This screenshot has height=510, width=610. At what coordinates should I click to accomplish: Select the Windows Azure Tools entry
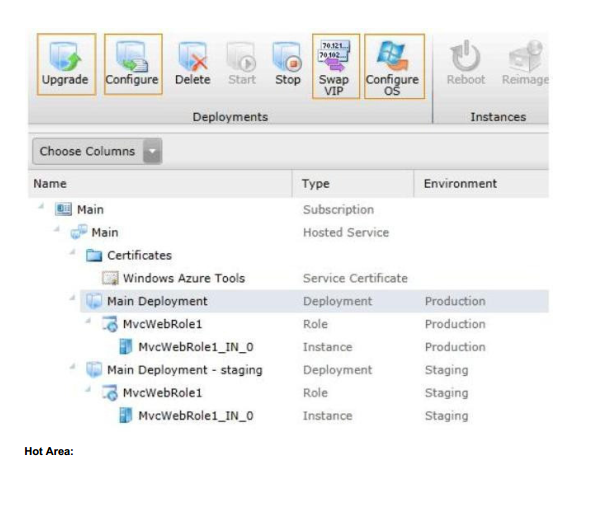click(184, 278)
